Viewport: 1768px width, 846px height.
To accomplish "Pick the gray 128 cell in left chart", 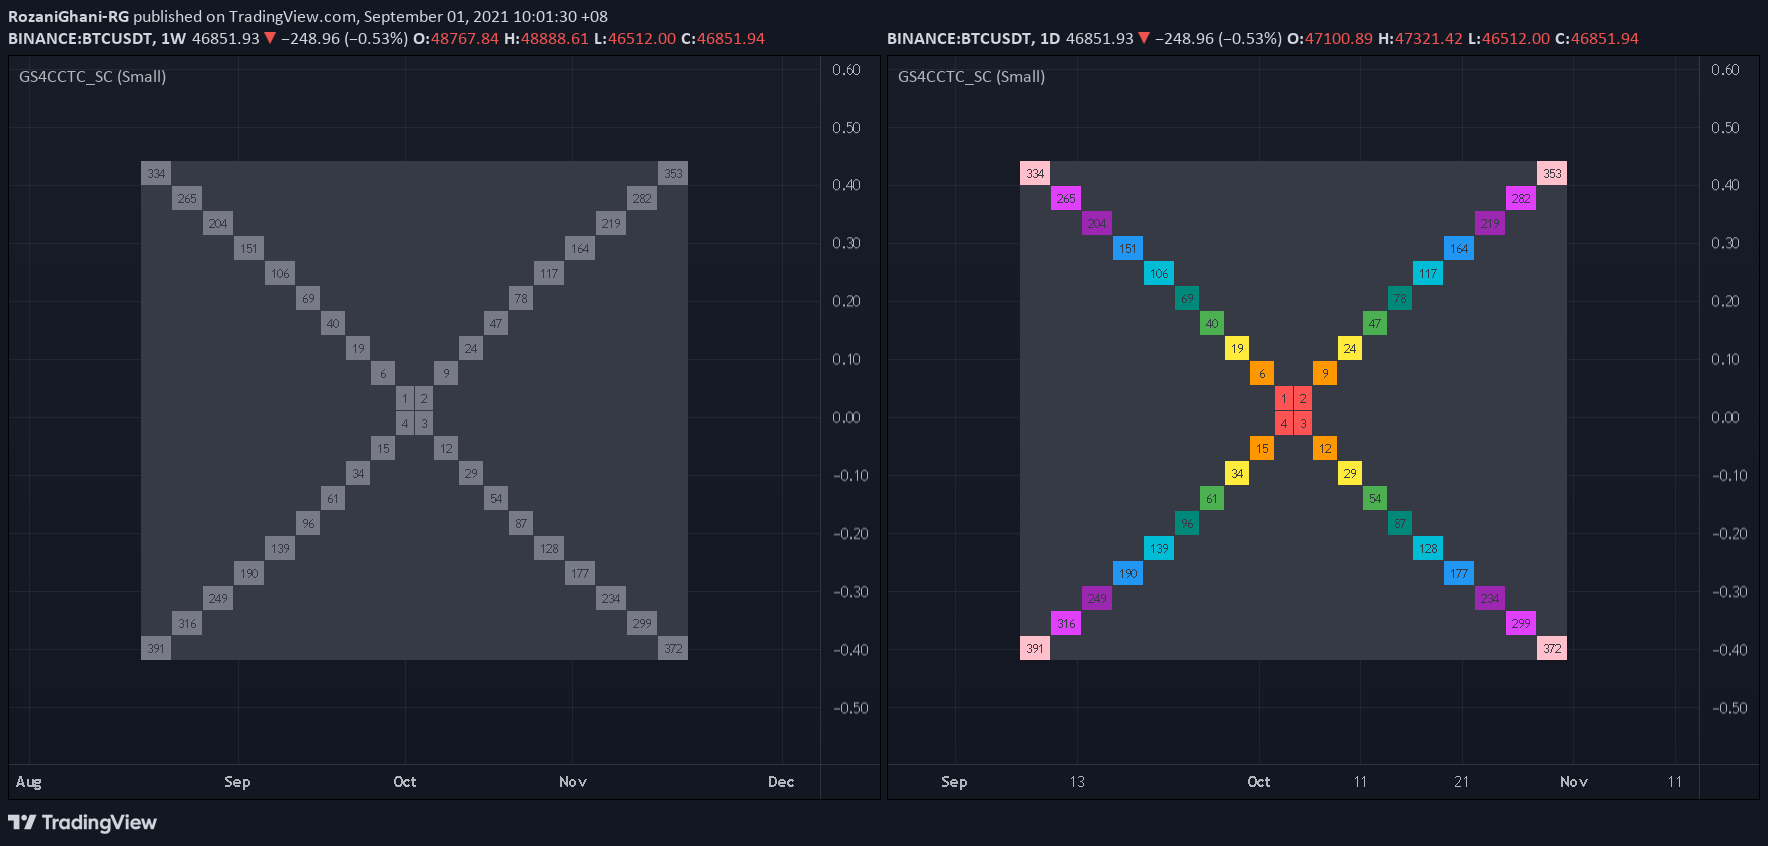I will point(549,548).
